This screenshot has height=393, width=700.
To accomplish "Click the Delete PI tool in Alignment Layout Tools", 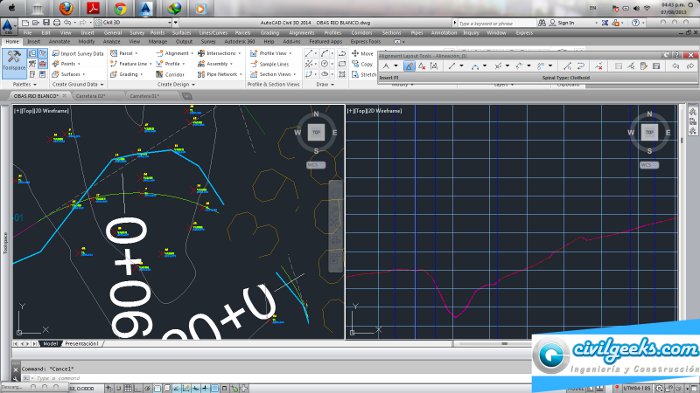I will pyautogui.click(x=422, y=67).
